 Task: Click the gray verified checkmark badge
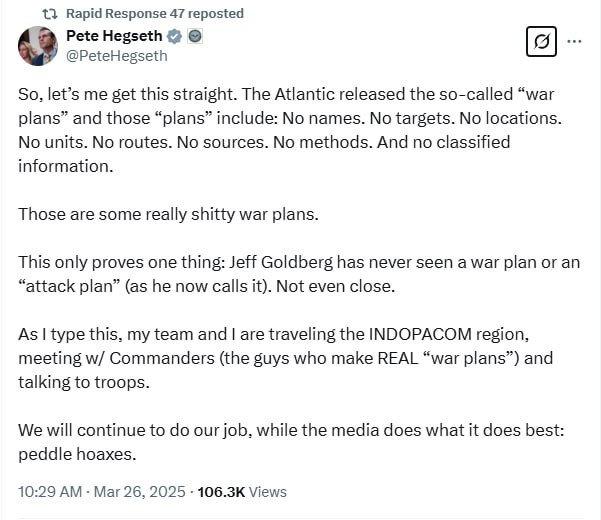click(x=175, y=37)
